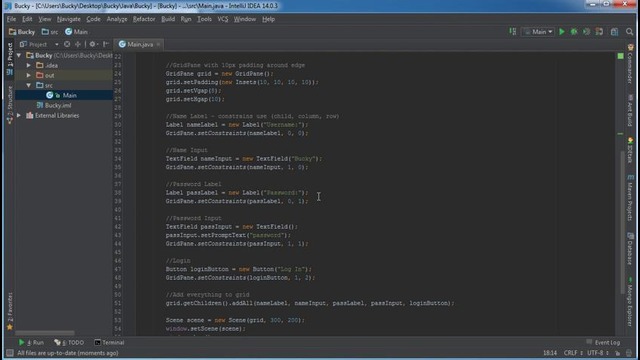Click the Label("Password:") code line

click(x=237, y=193)
